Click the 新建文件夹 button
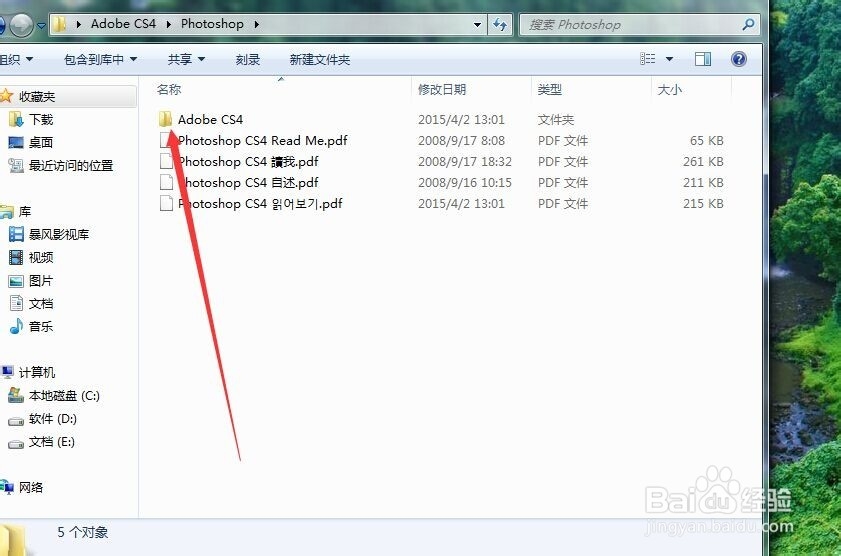841x556 pixels. pos(320,59)
